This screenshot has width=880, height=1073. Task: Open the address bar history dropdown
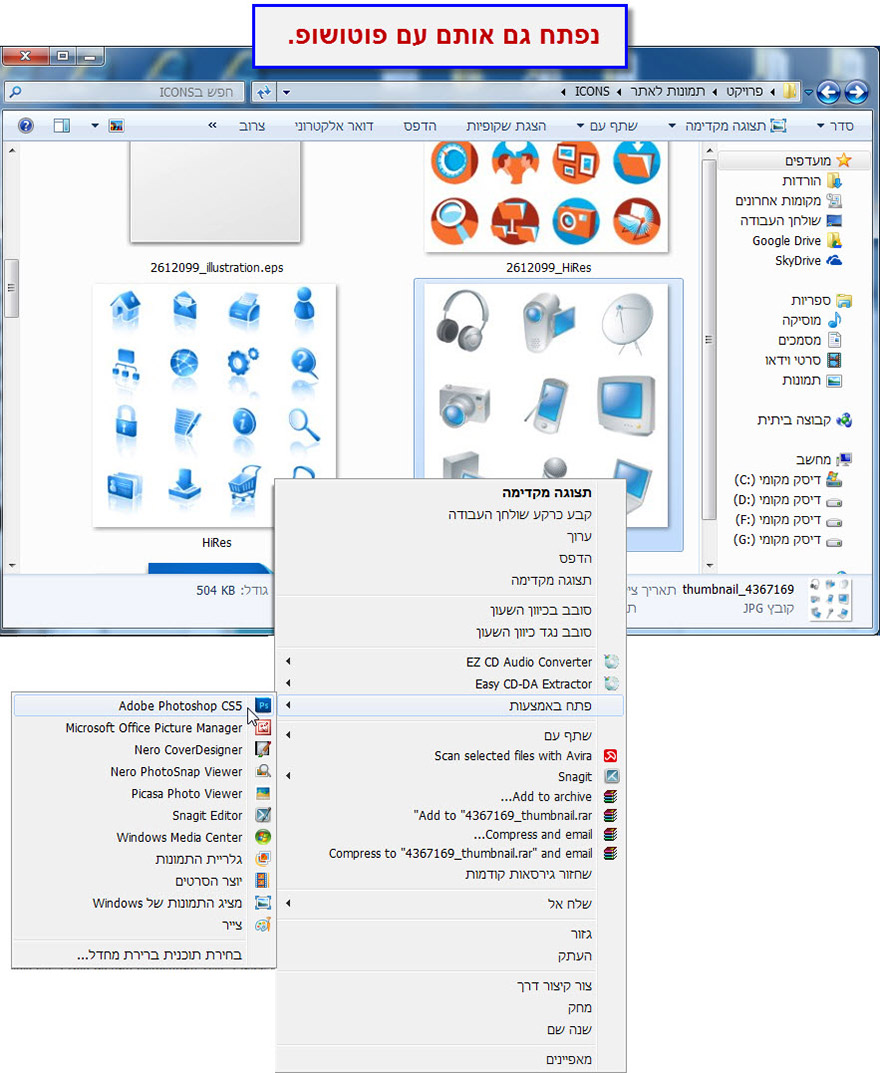coord(287,92)
